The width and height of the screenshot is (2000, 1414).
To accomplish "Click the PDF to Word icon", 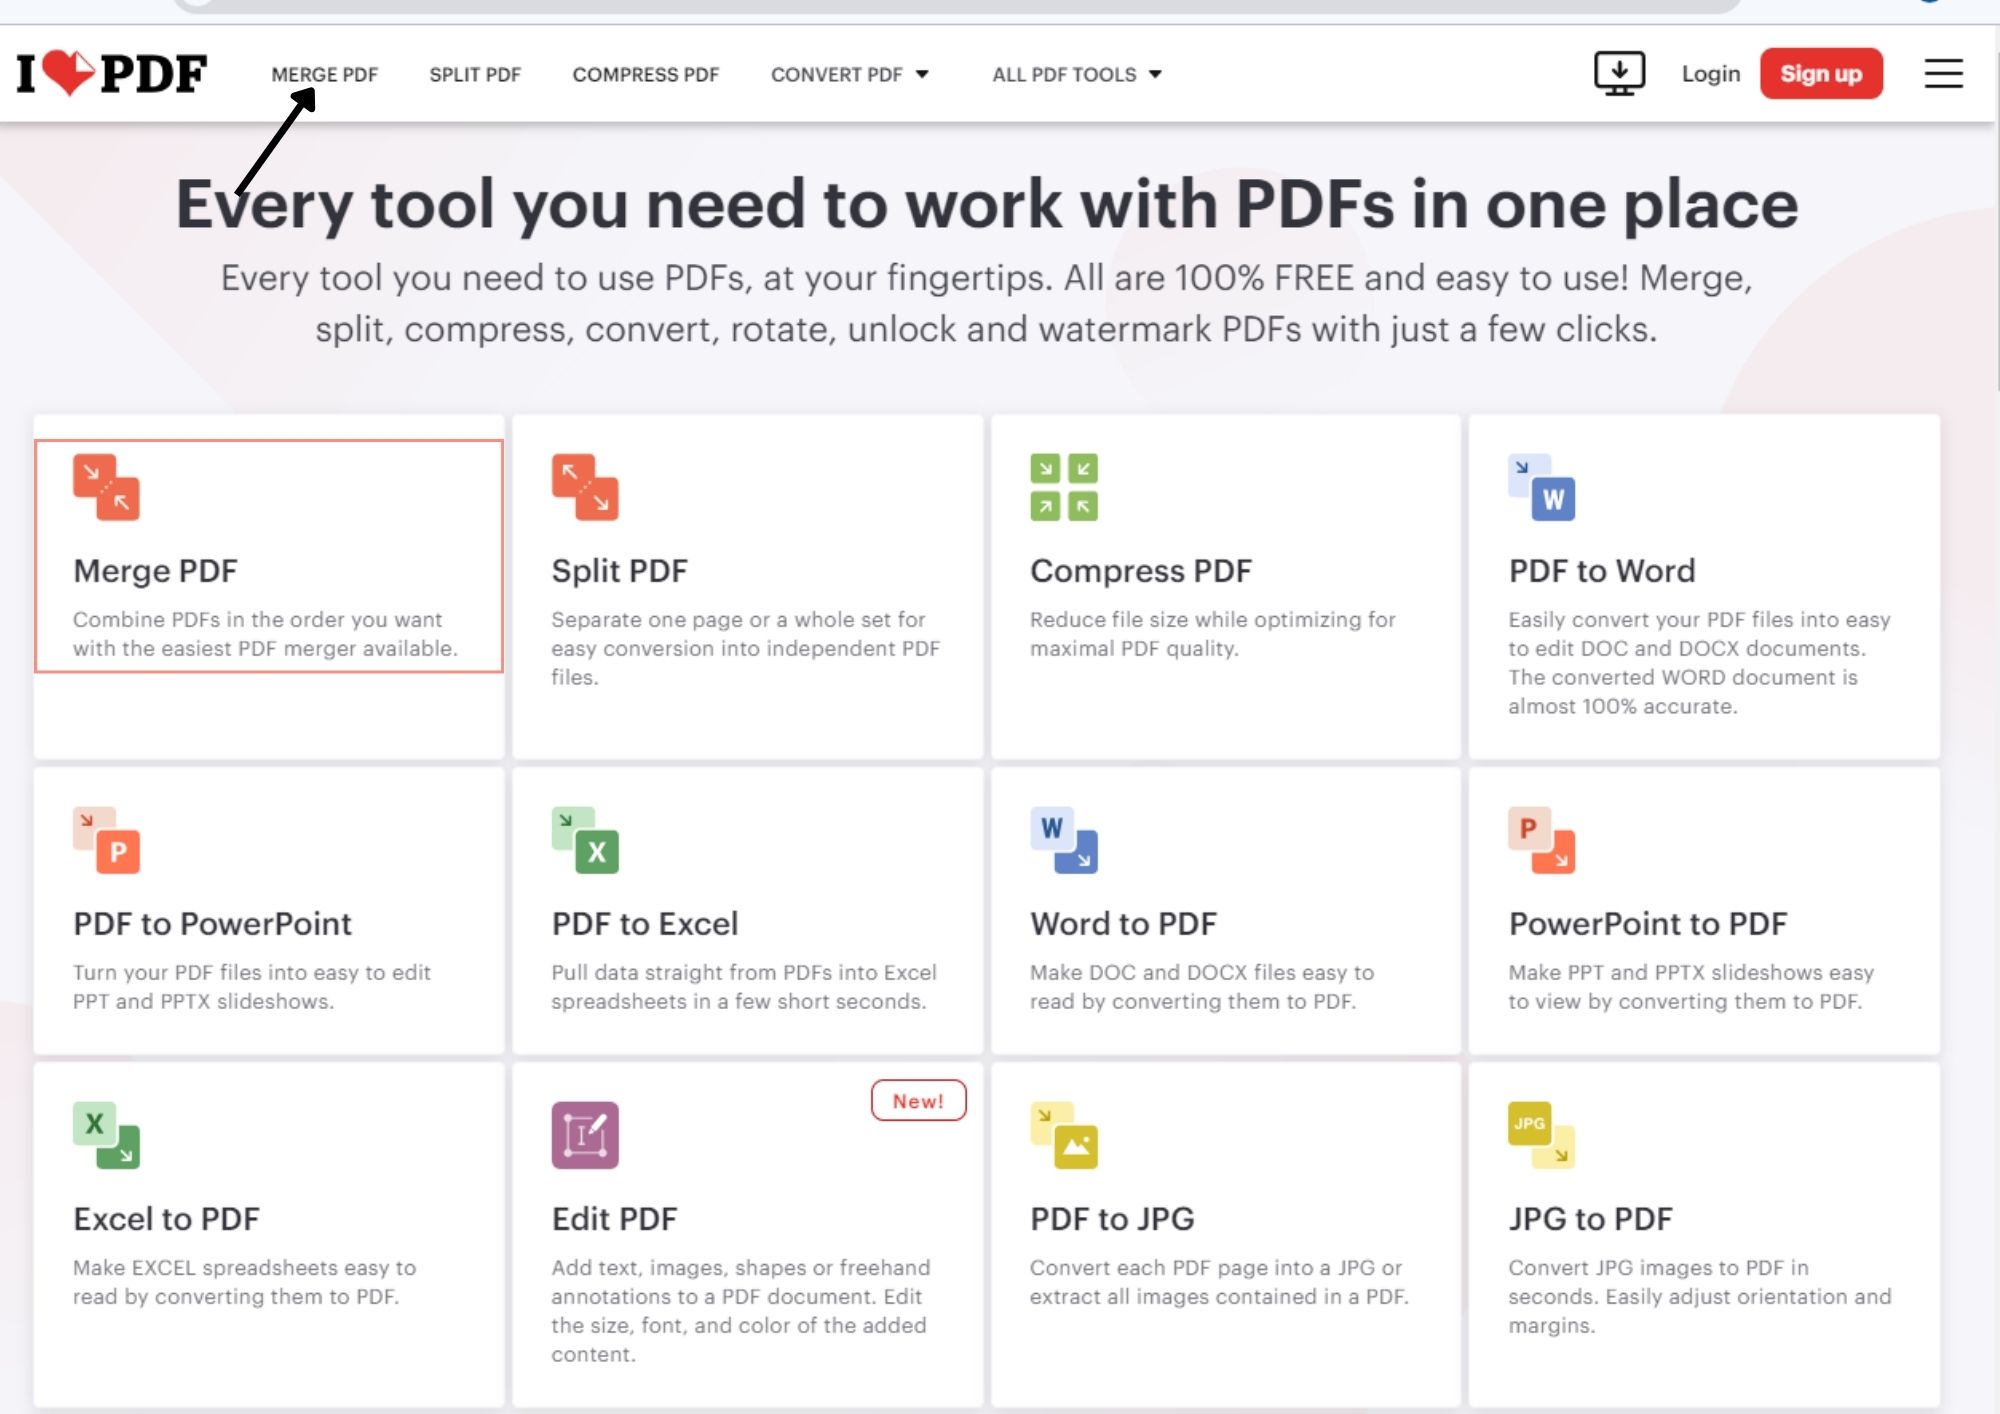I will (1542, 488).
